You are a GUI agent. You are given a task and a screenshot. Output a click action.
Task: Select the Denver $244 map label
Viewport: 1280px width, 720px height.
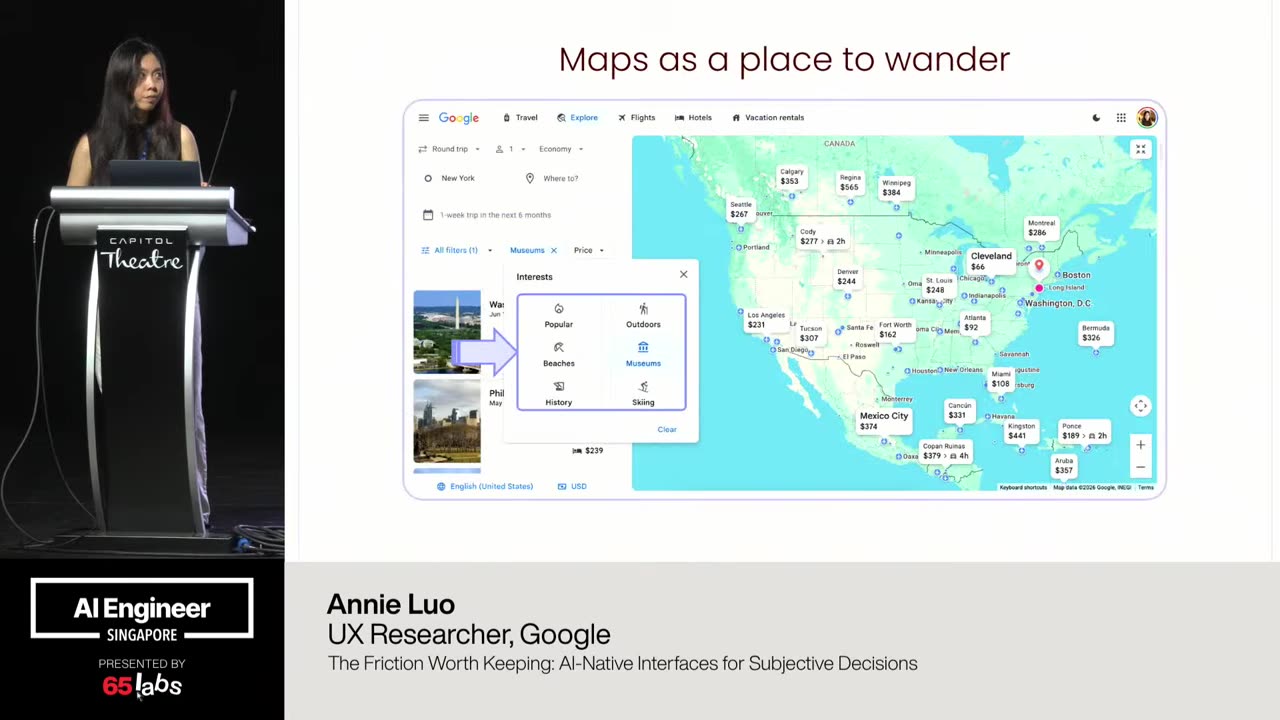(x=847, y=277)
